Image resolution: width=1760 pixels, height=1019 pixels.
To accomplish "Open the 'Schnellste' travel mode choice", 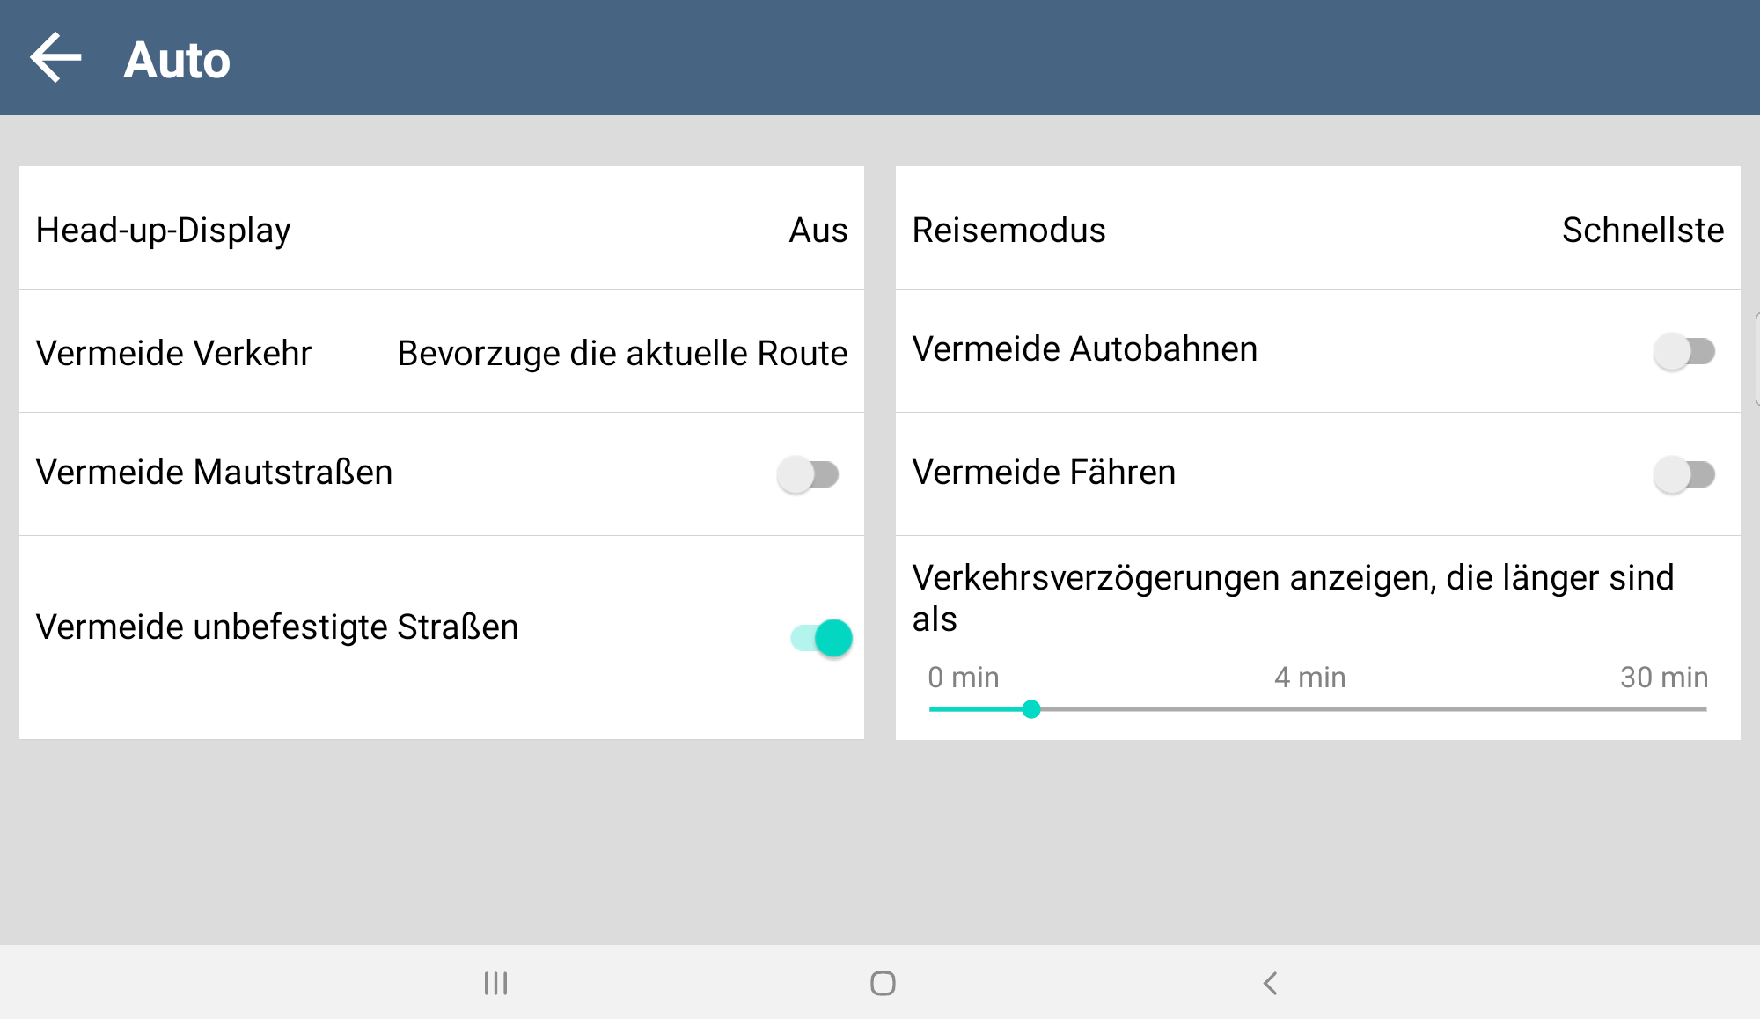I will coord(1642,230).
